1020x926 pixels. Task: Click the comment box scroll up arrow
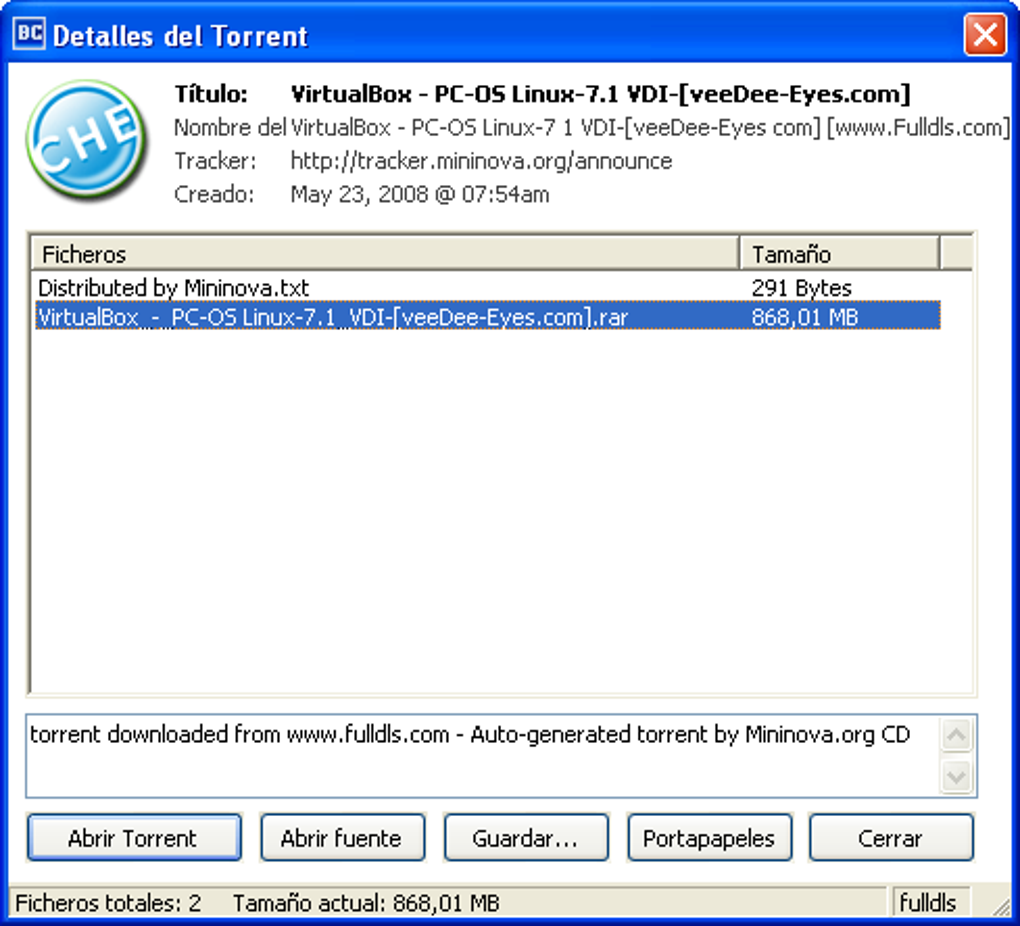click(x=956, y=735)
